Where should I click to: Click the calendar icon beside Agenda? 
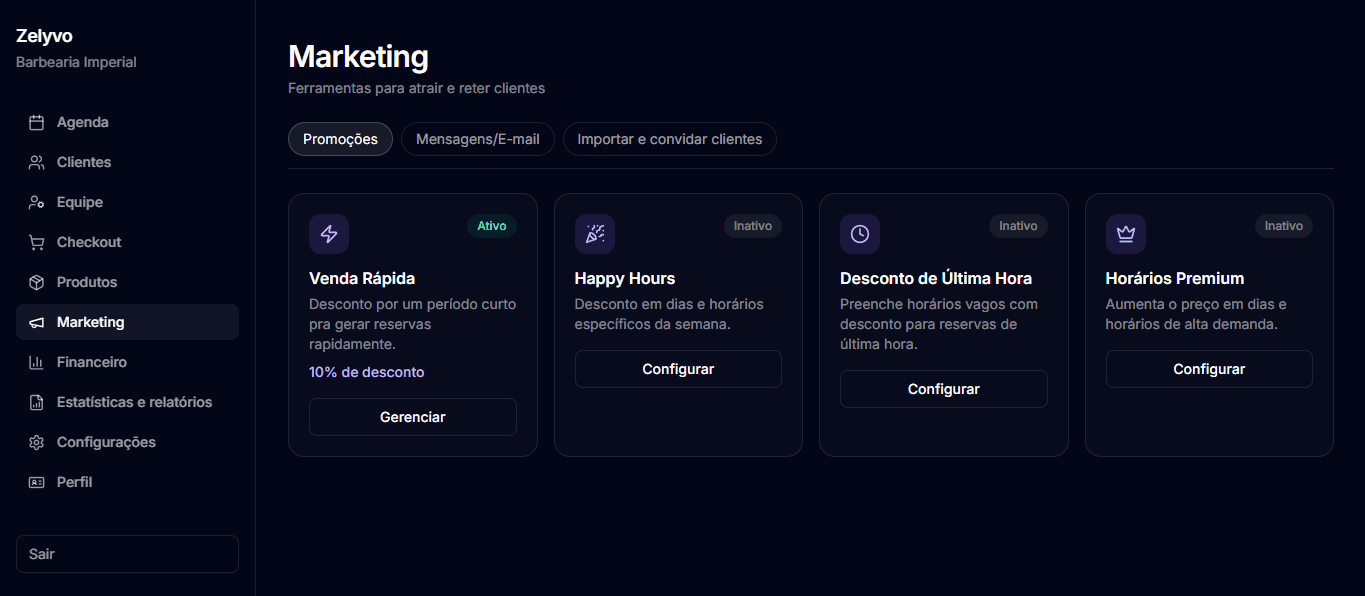pos(37,122)
